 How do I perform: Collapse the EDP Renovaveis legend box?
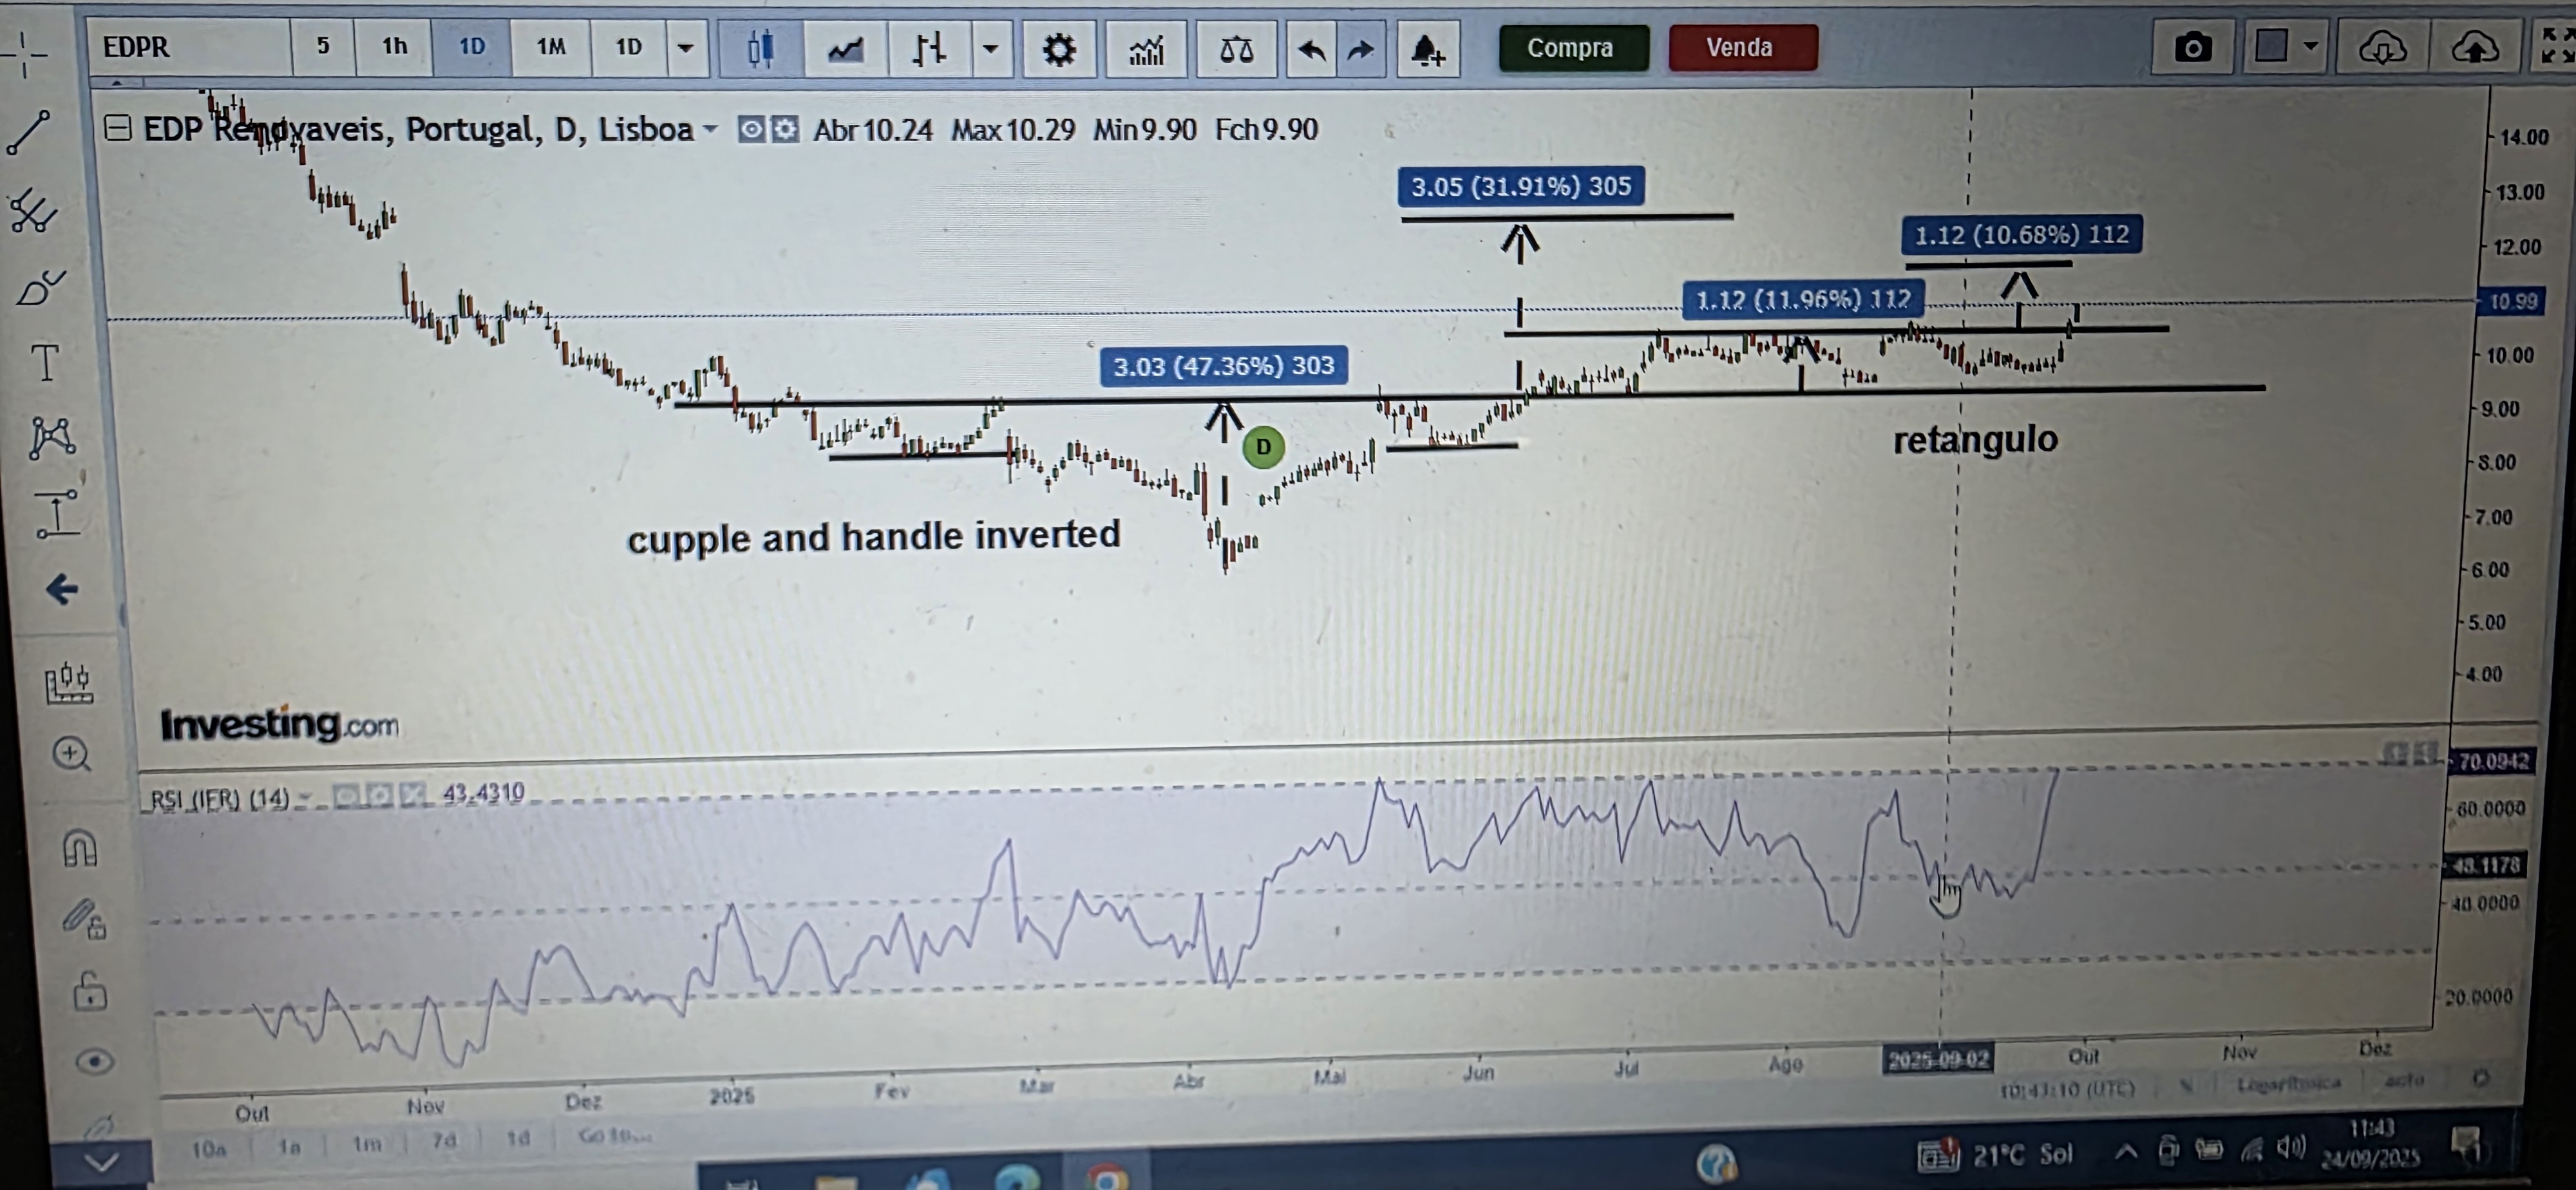coord(118,128)
